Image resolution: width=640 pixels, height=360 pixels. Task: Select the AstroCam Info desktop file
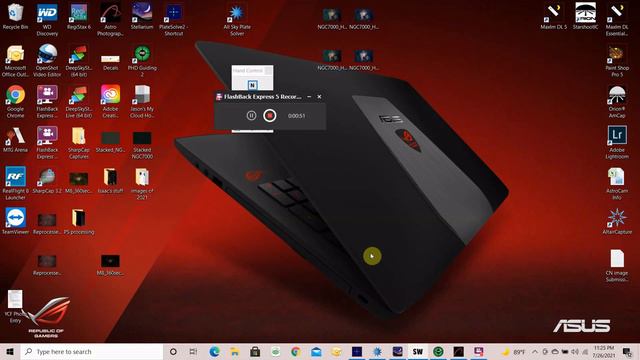click(617, 183)
